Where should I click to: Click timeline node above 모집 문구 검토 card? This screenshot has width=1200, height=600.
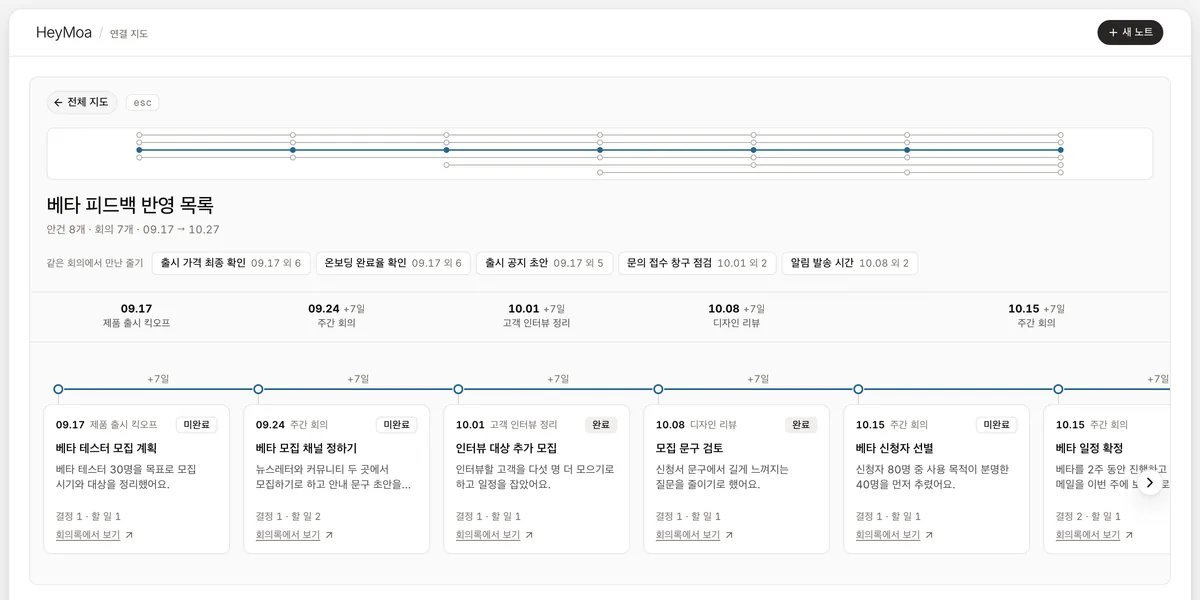point(658,389)
